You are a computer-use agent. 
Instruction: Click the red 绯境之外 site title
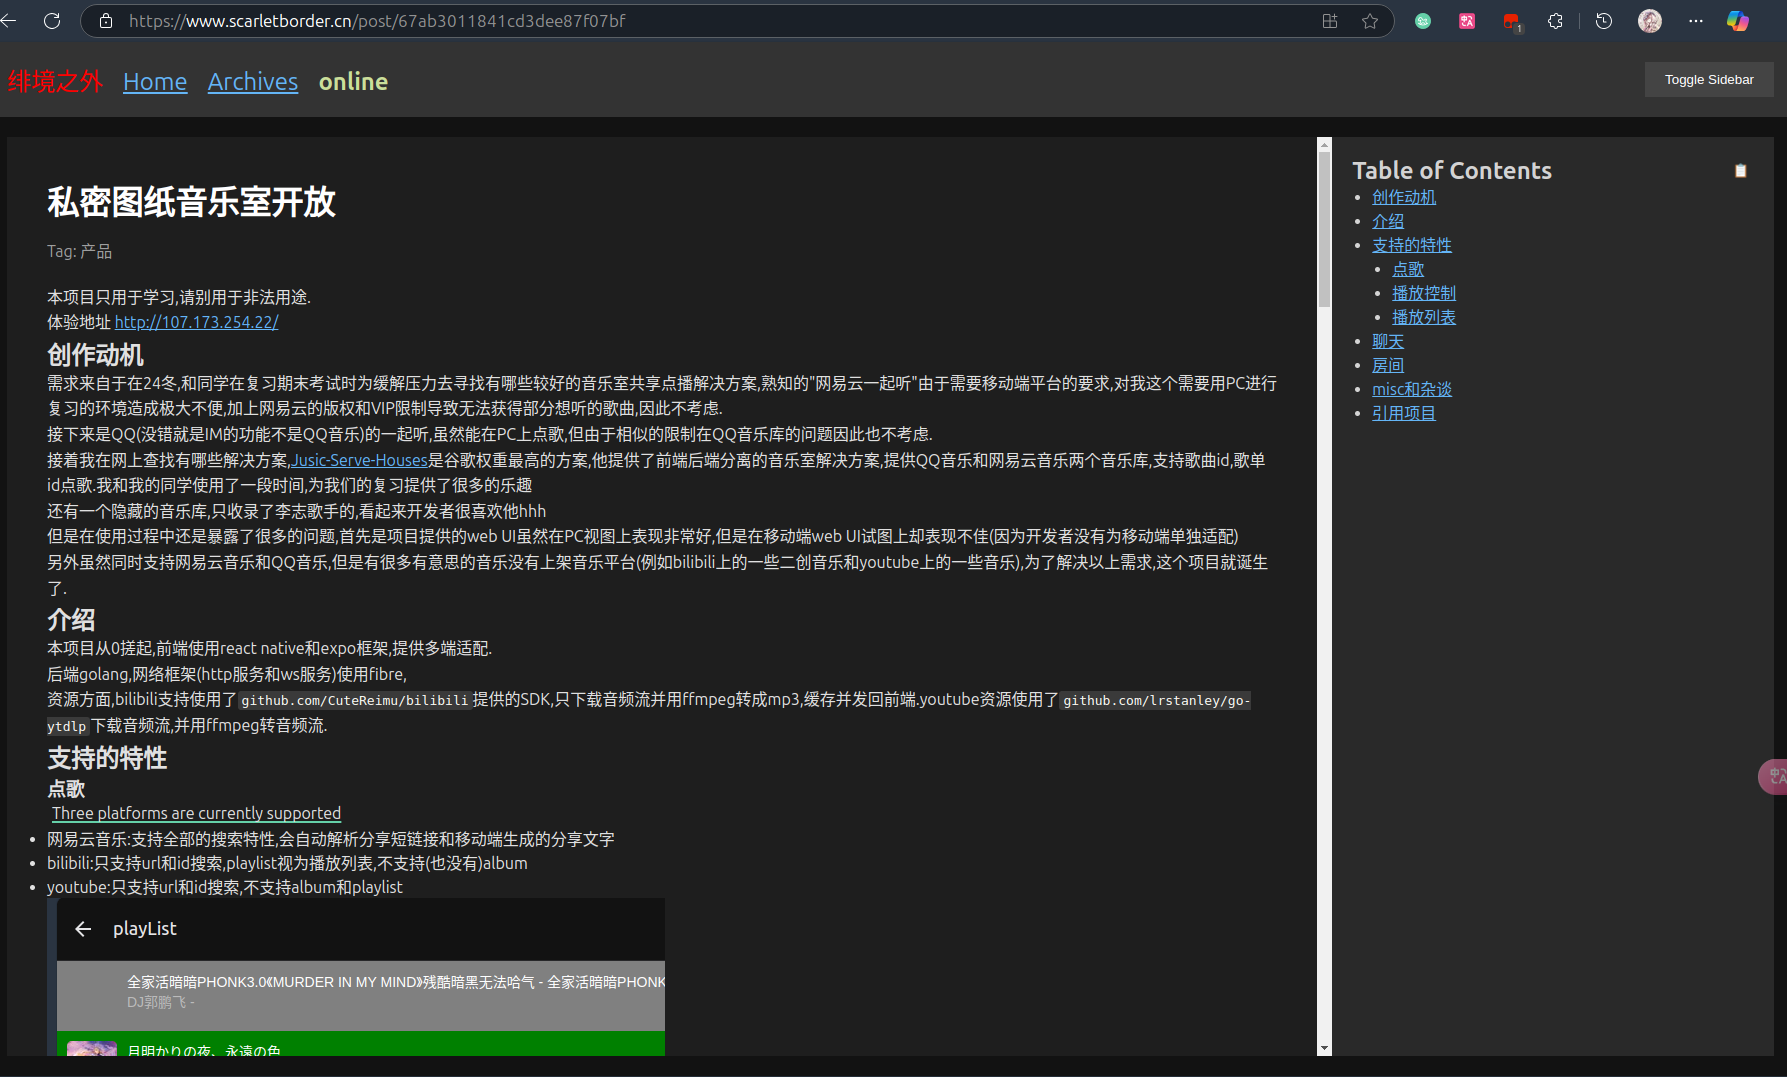[x=55, y=82]
